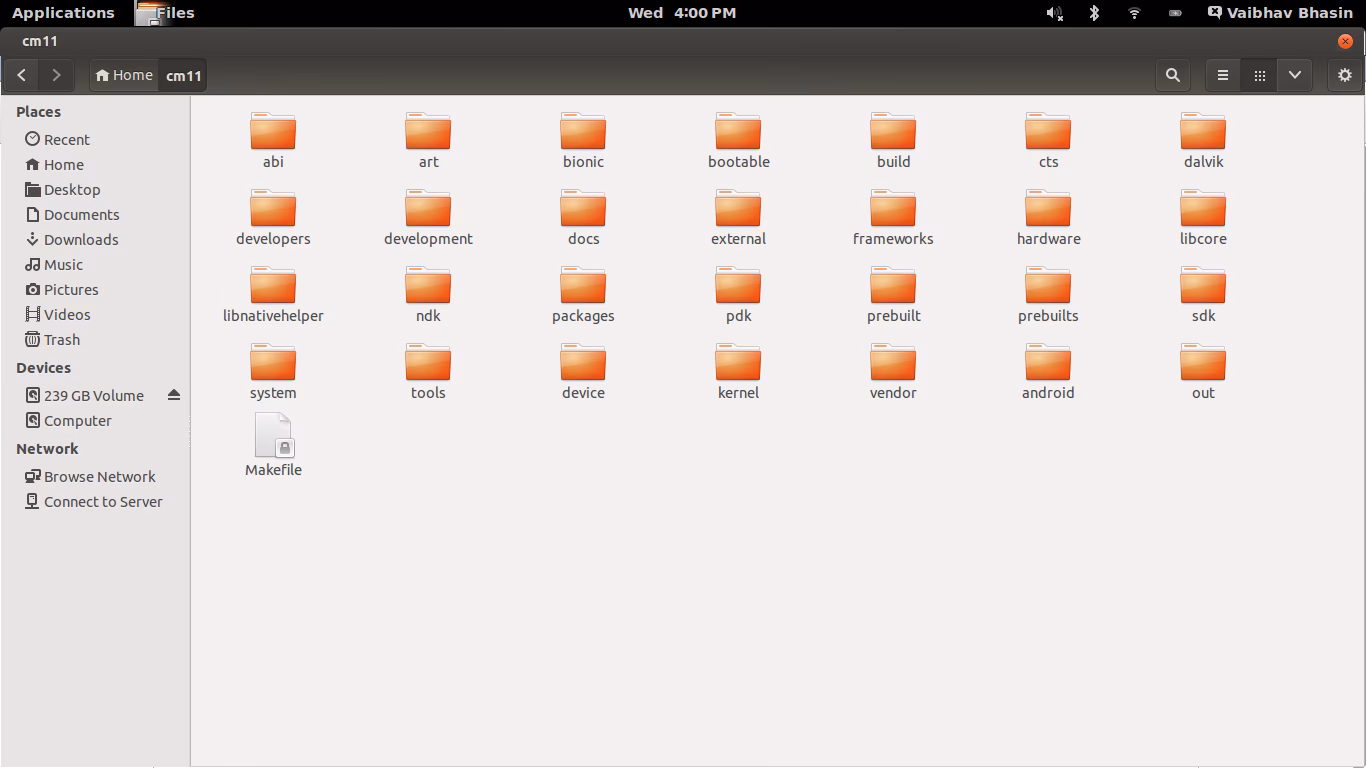Image resolution: width=1366 pixels, height=768 pixels.
Task: Select Connect to Server in sidebar
Action: 102,502
